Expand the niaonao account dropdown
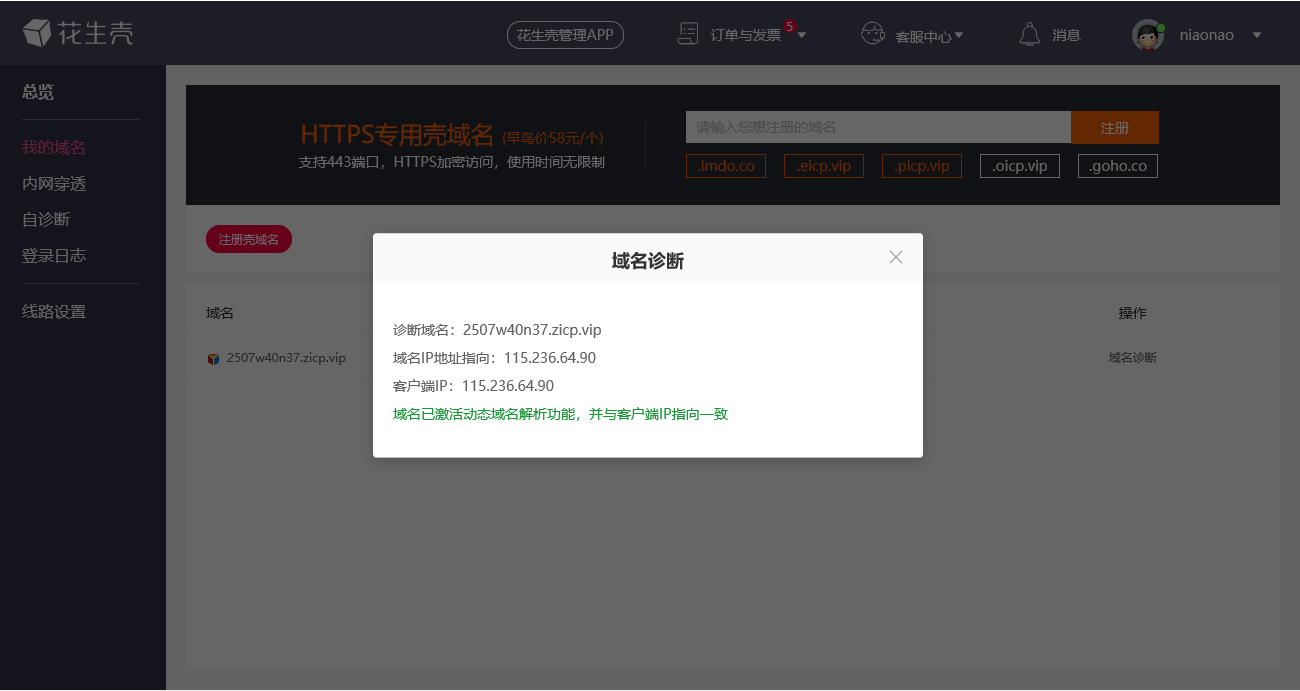The image size is (1300, 691). (x=1256, y=34)
